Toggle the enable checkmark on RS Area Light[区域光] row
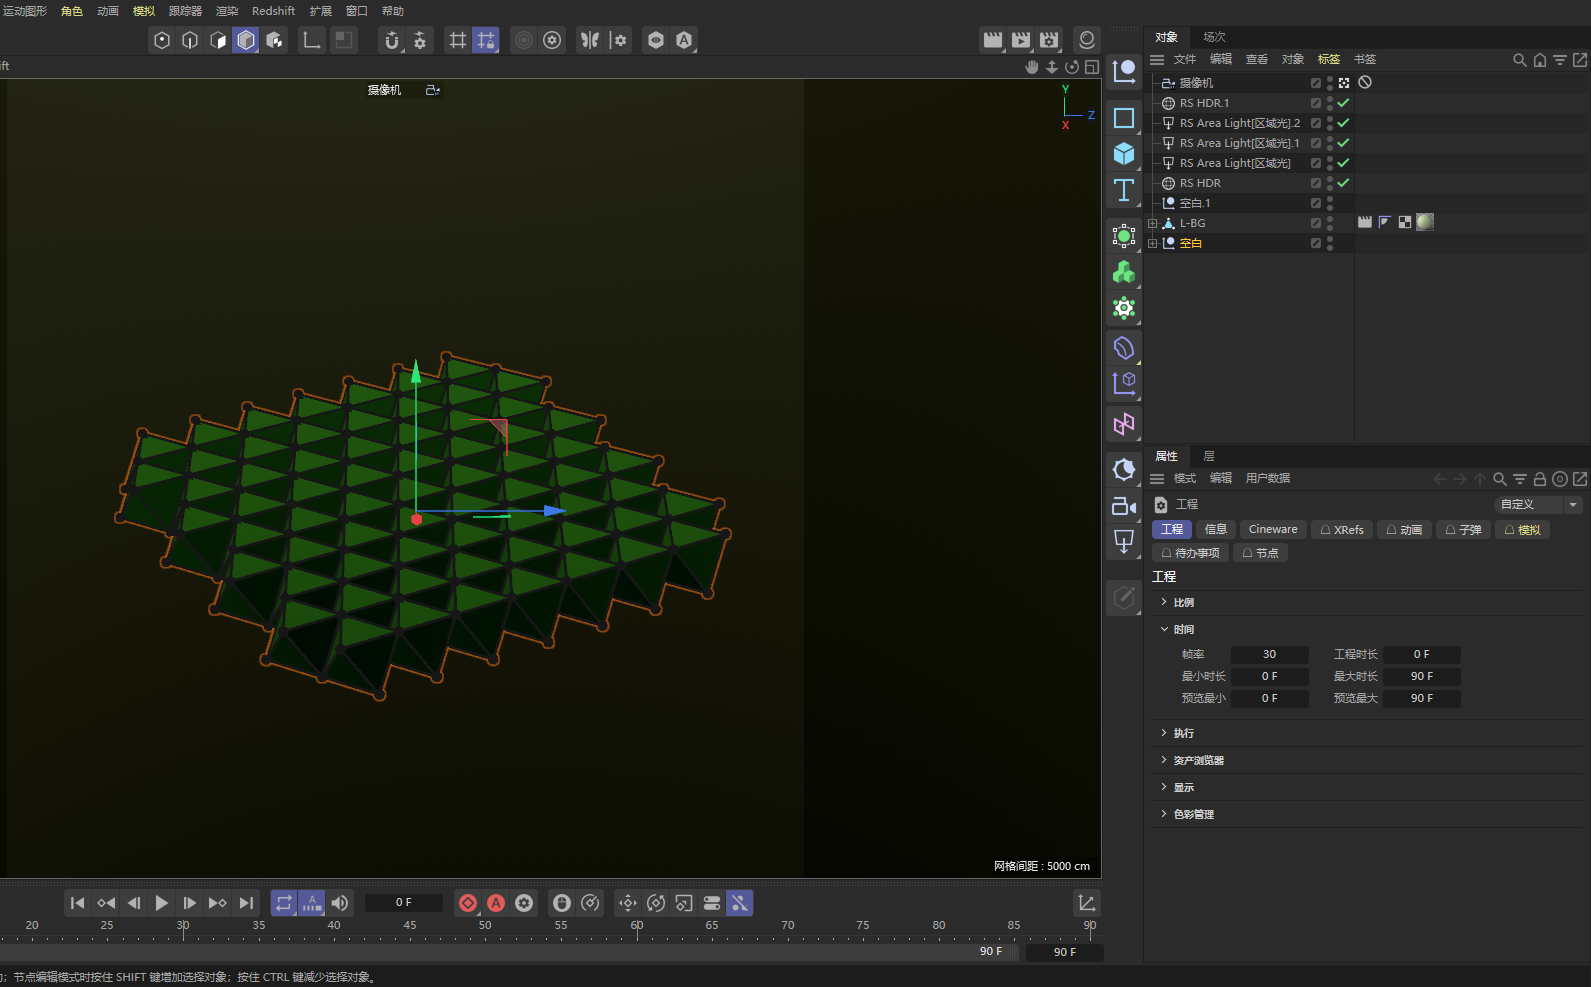Screen dimensions: 1591x987 (x=1343, y=163)
